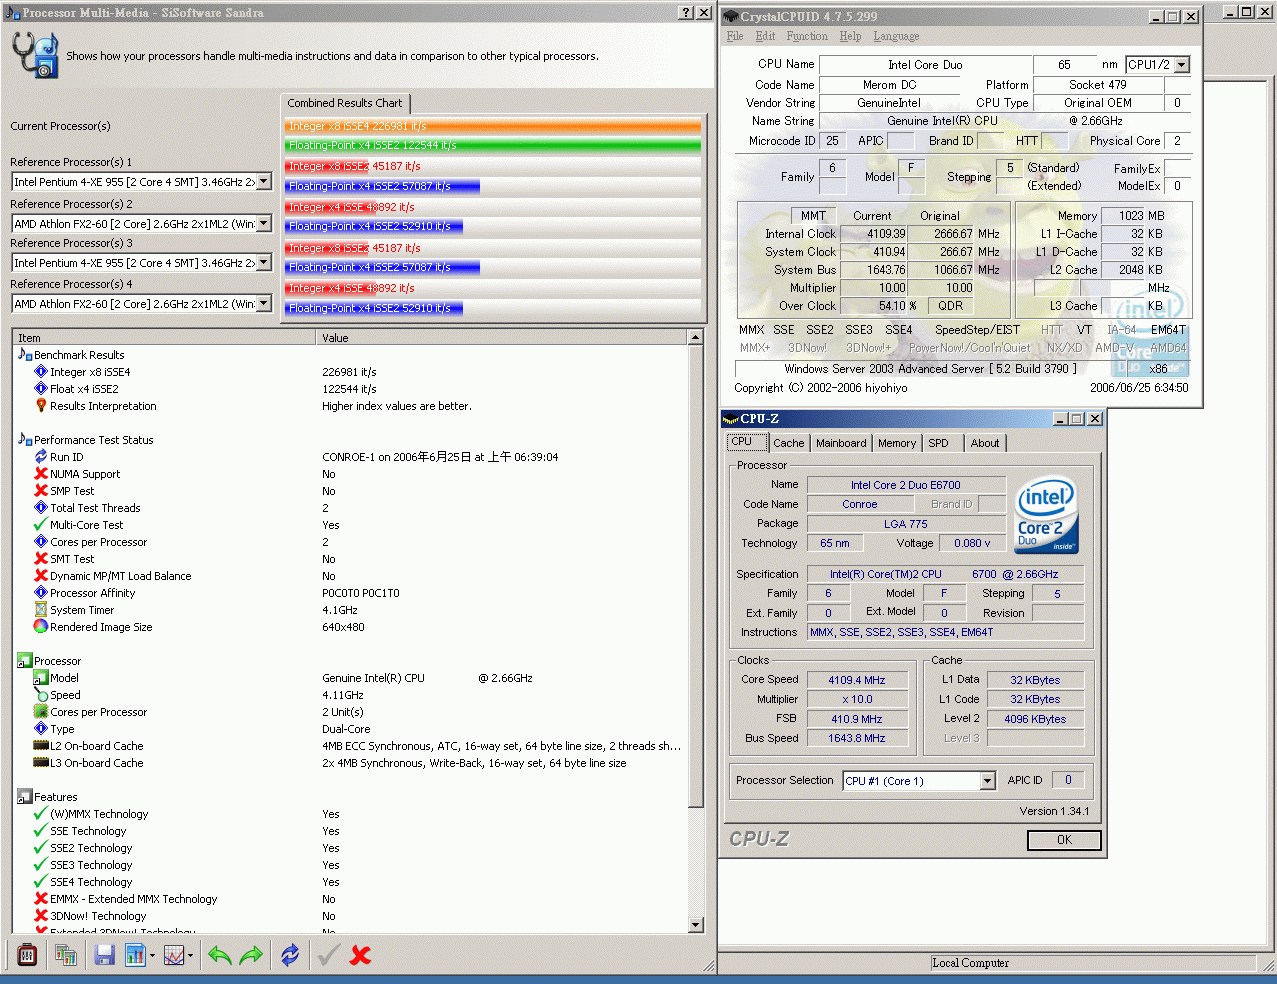
Task: Click QDR button in CrystalCPUID
Action: [950, 306]
